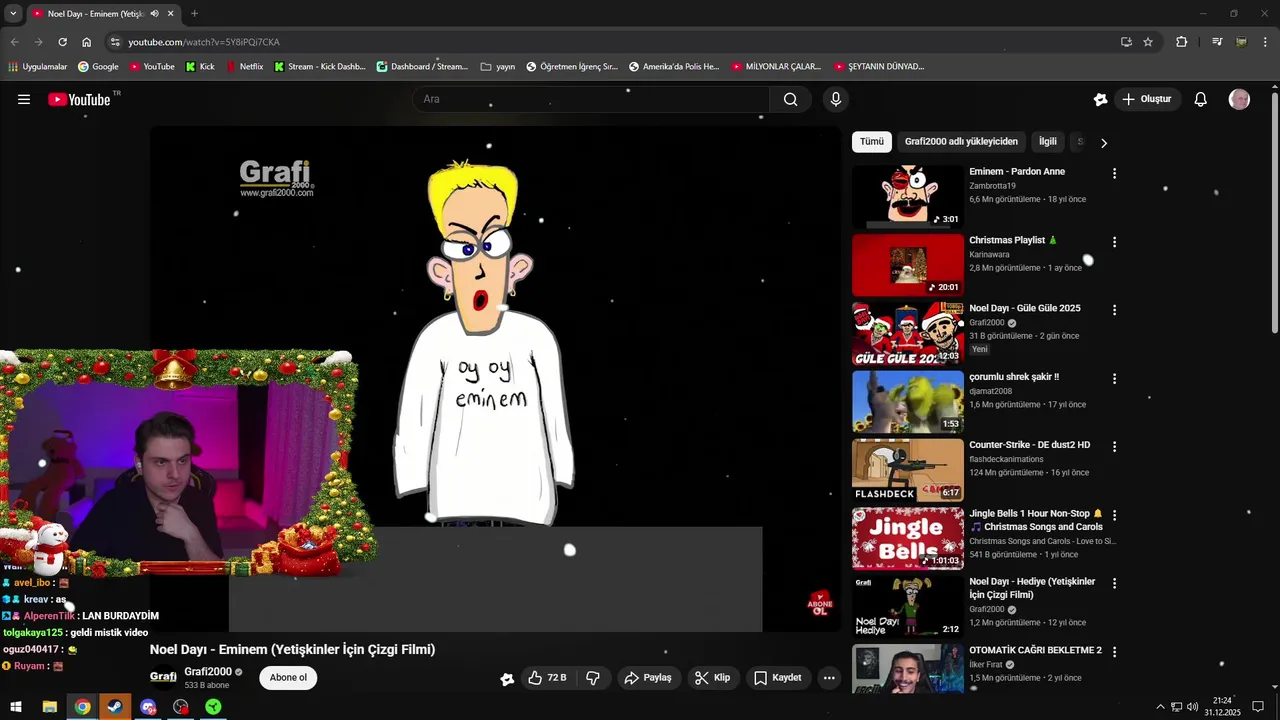Viewport: 1280px width, 720px height.
Task: Click the Ara search input field
Action: coord(591,99)
